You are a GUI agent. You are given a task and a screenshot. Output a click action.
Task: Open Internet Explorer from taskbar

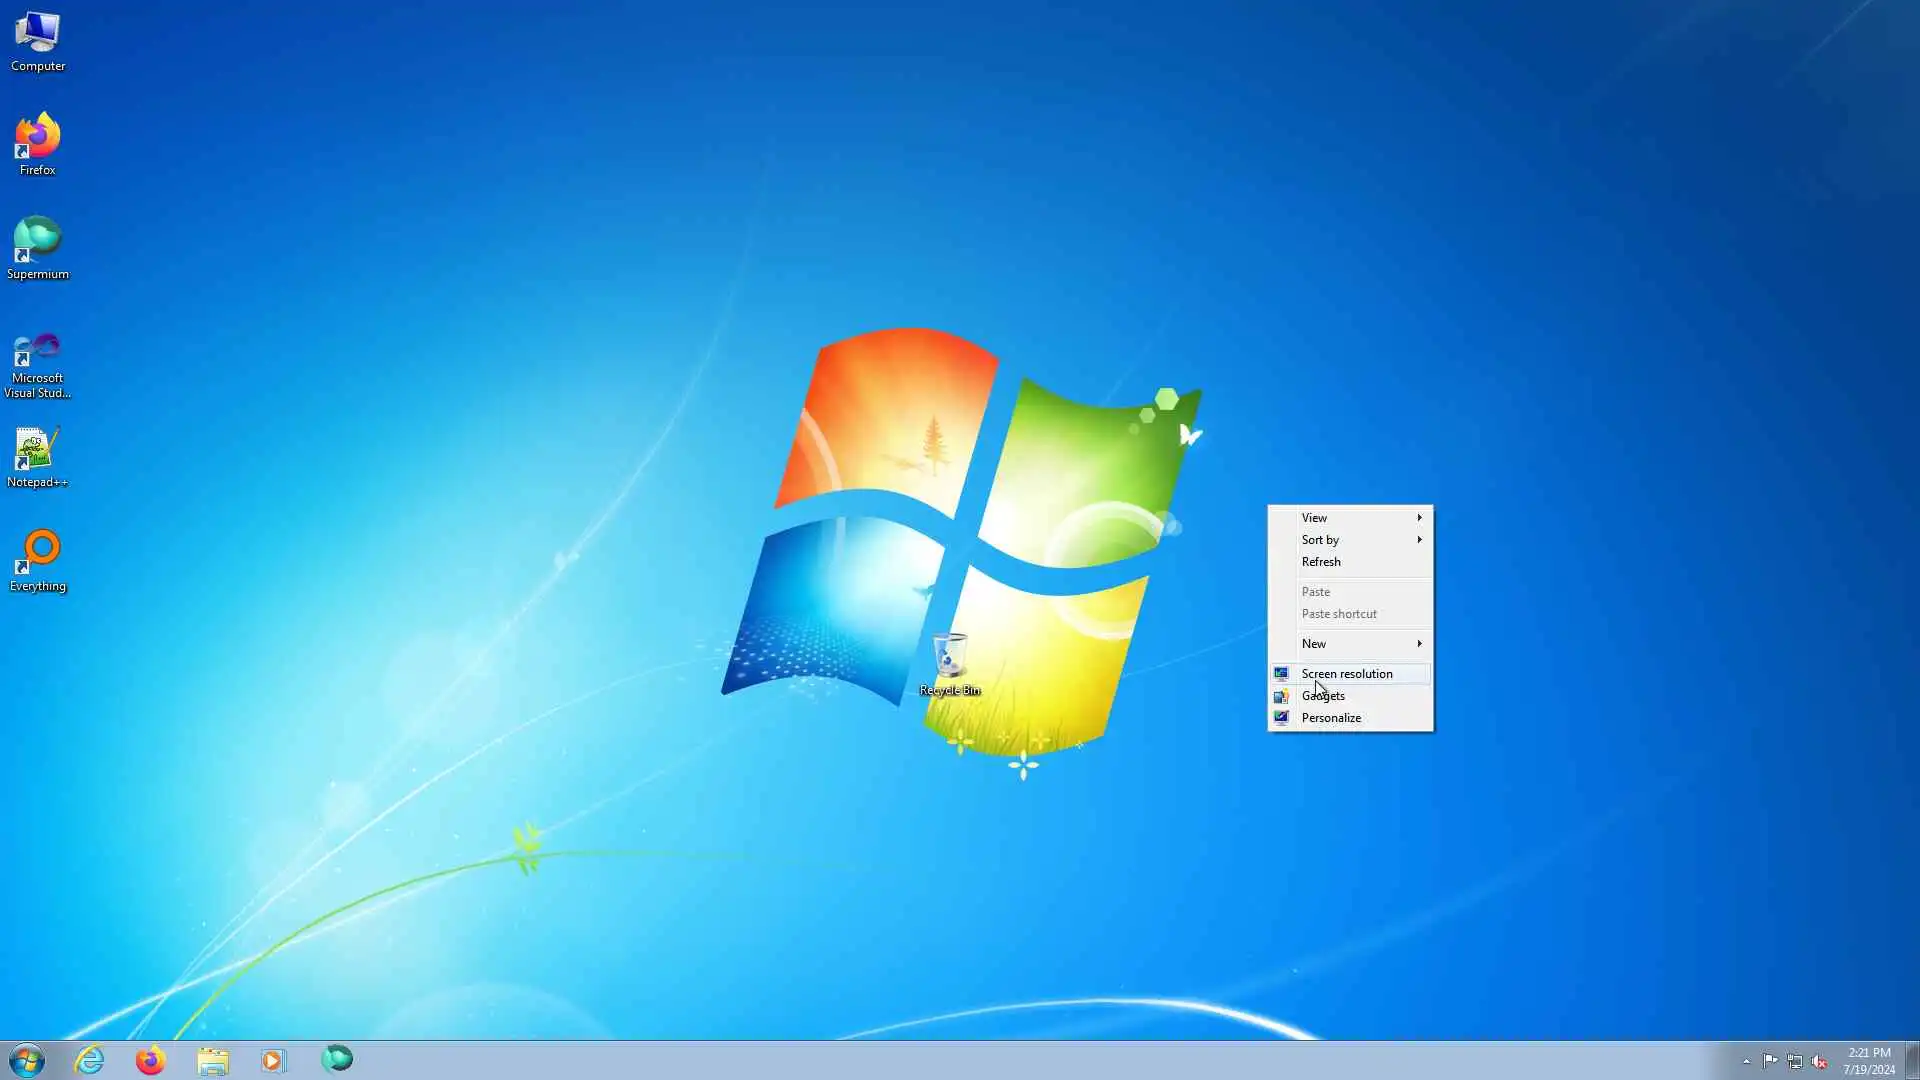coord(90,1060)
